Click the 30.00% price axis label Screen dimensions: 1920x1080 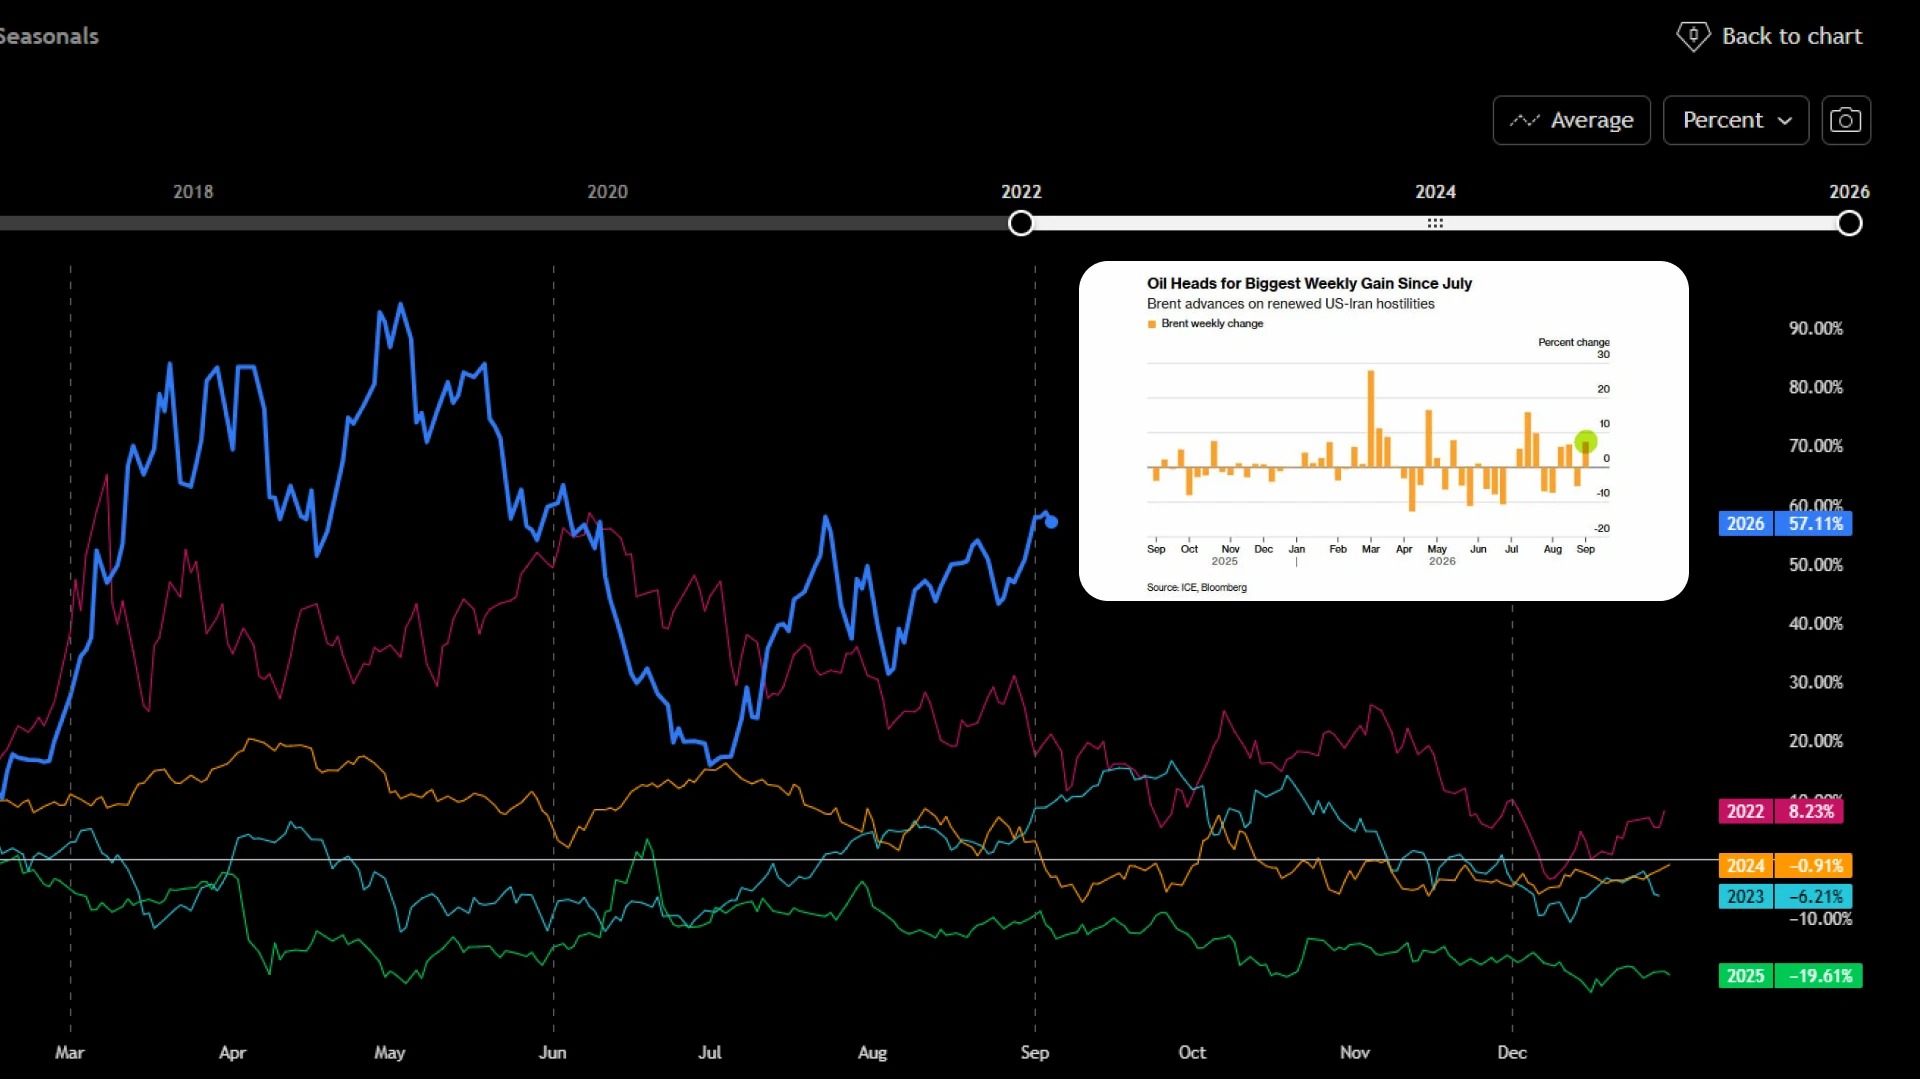click(1816, 682)
